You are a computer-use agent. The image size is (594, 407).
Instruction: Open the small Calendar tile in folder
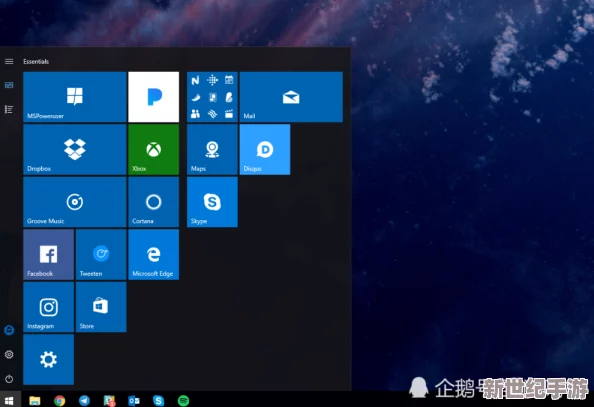pyautogui.click(x=229, y=80)
